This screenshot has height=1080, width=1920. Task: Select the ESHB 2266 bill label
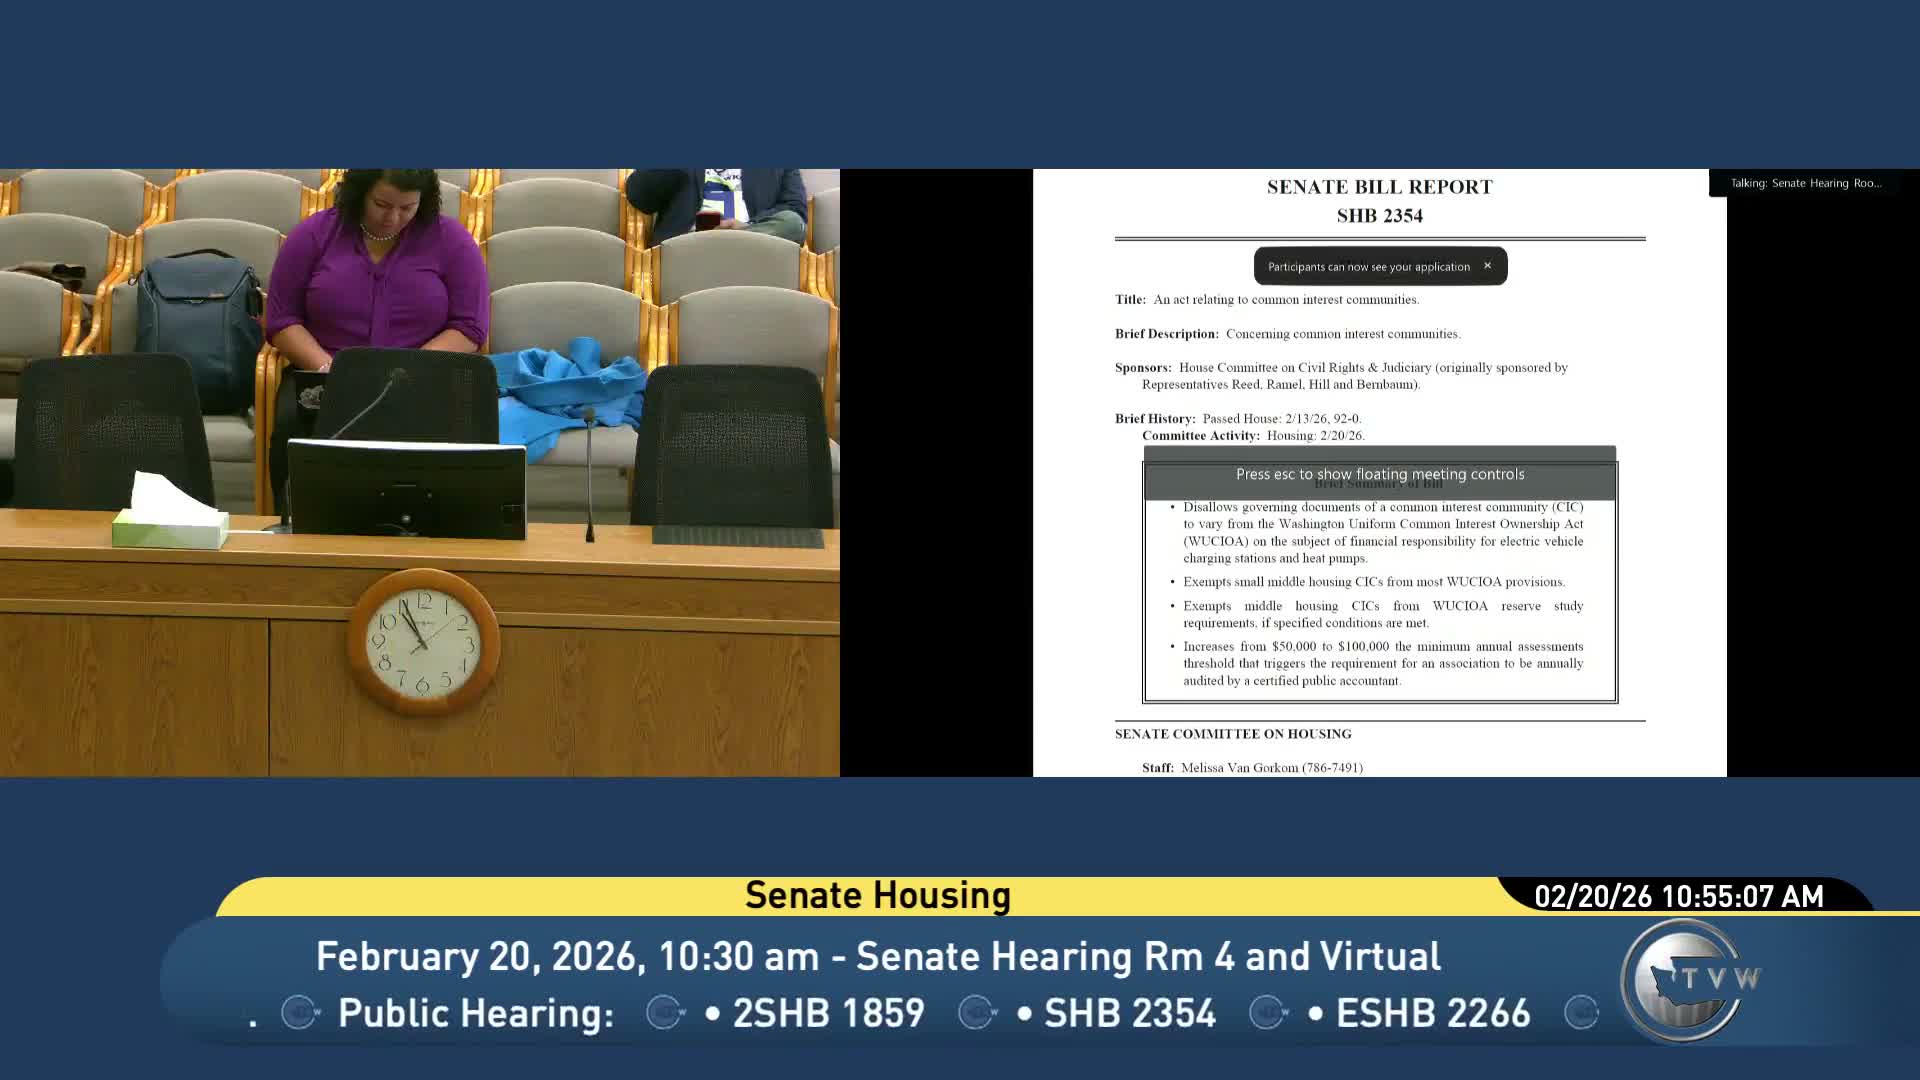[x=1433, y=1013]
